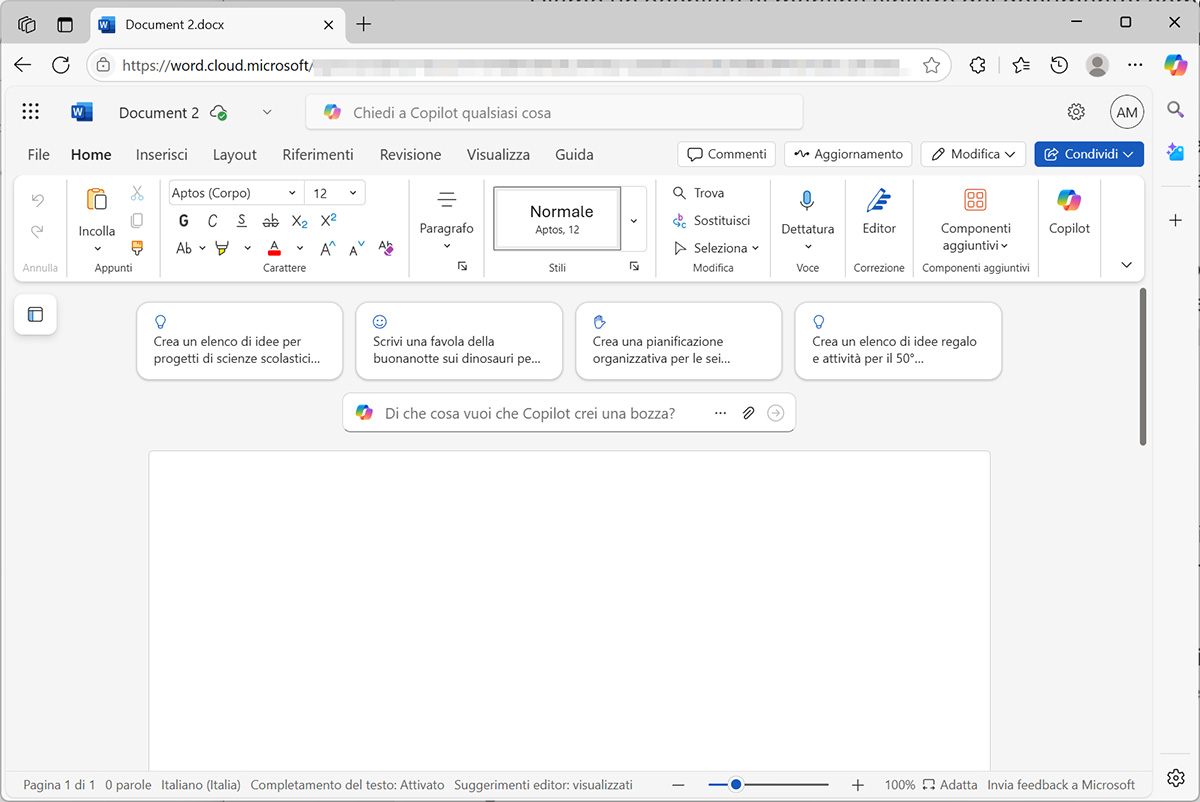Toggle italic (C) formatting

pos(212,221)
